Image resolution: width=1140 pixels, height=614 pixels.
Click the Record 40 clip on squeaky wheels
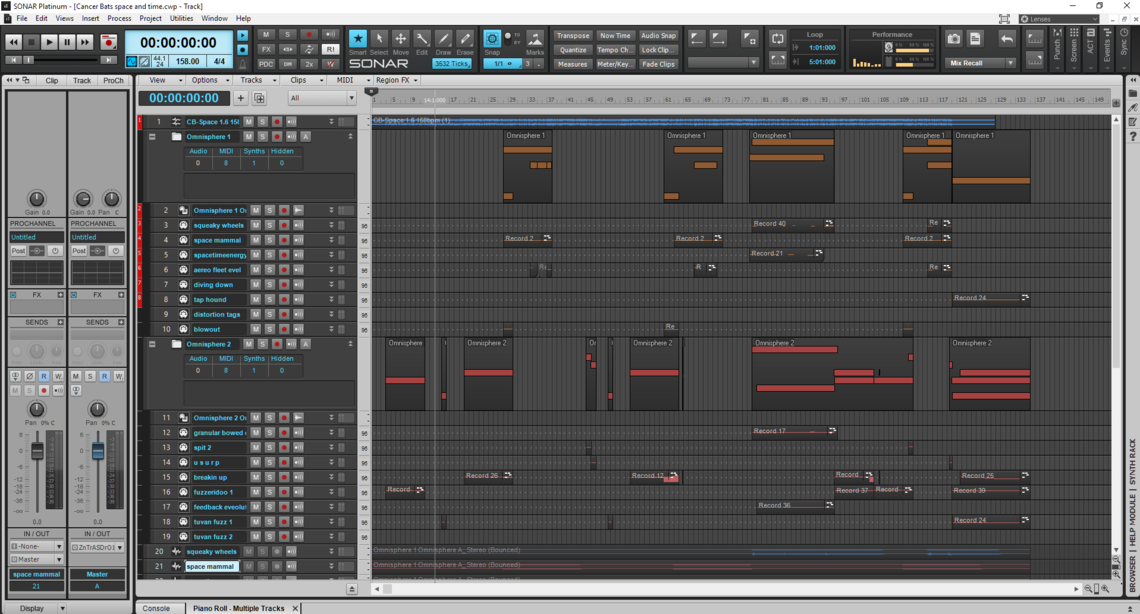click(792, 224)
